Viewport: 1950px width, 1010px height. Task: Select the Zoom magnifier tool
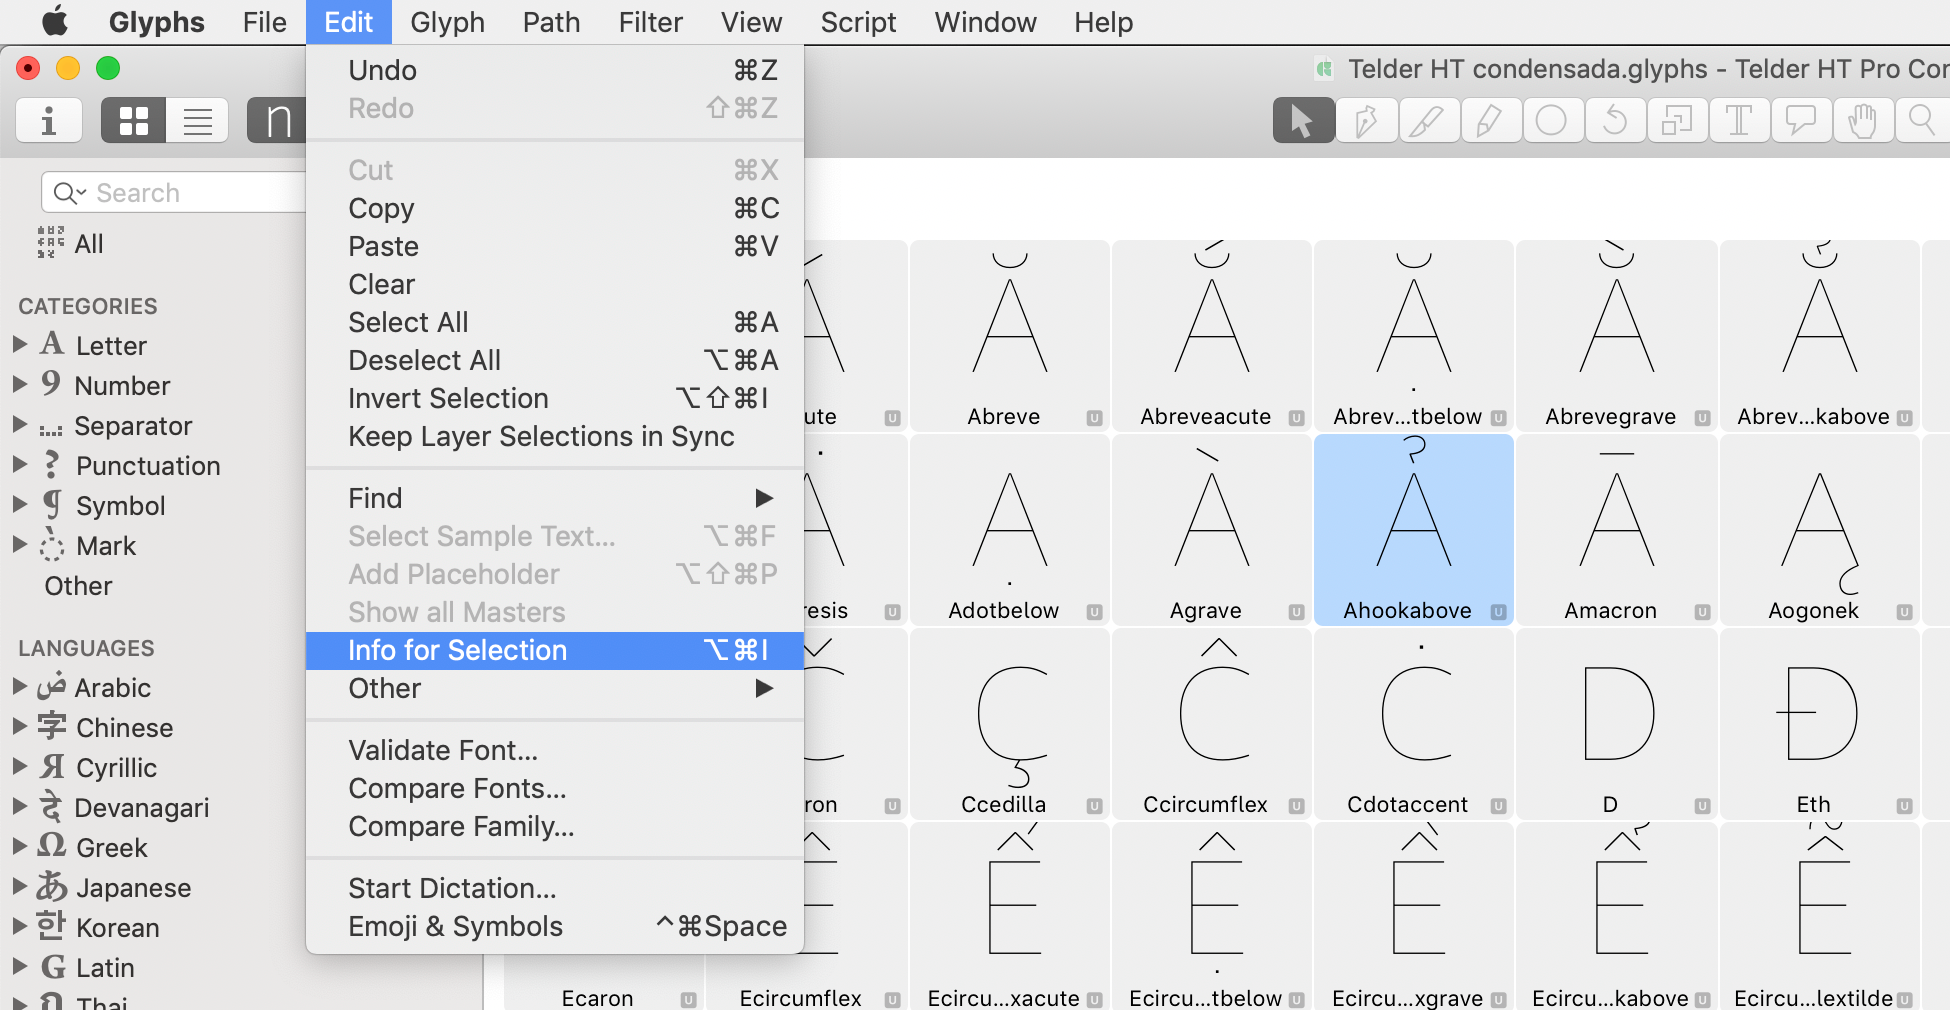(x=1923, y=121)
